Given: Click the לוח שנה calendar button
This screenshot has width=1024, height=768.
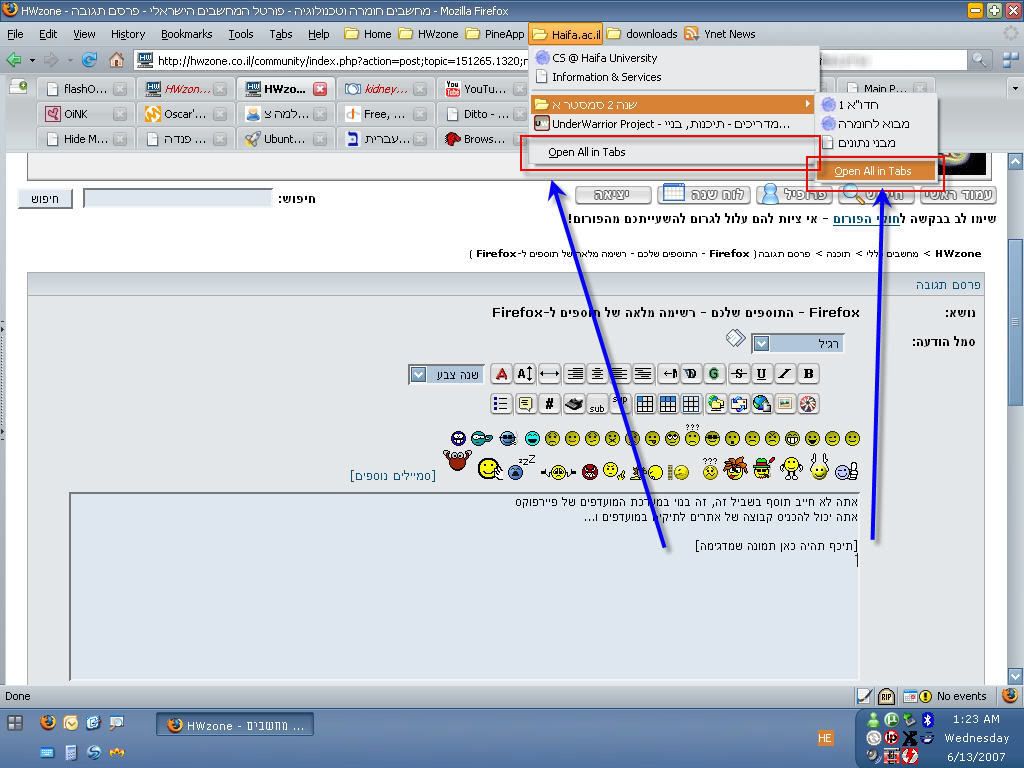Looking at the screenshot, I should tap(703, 194).
